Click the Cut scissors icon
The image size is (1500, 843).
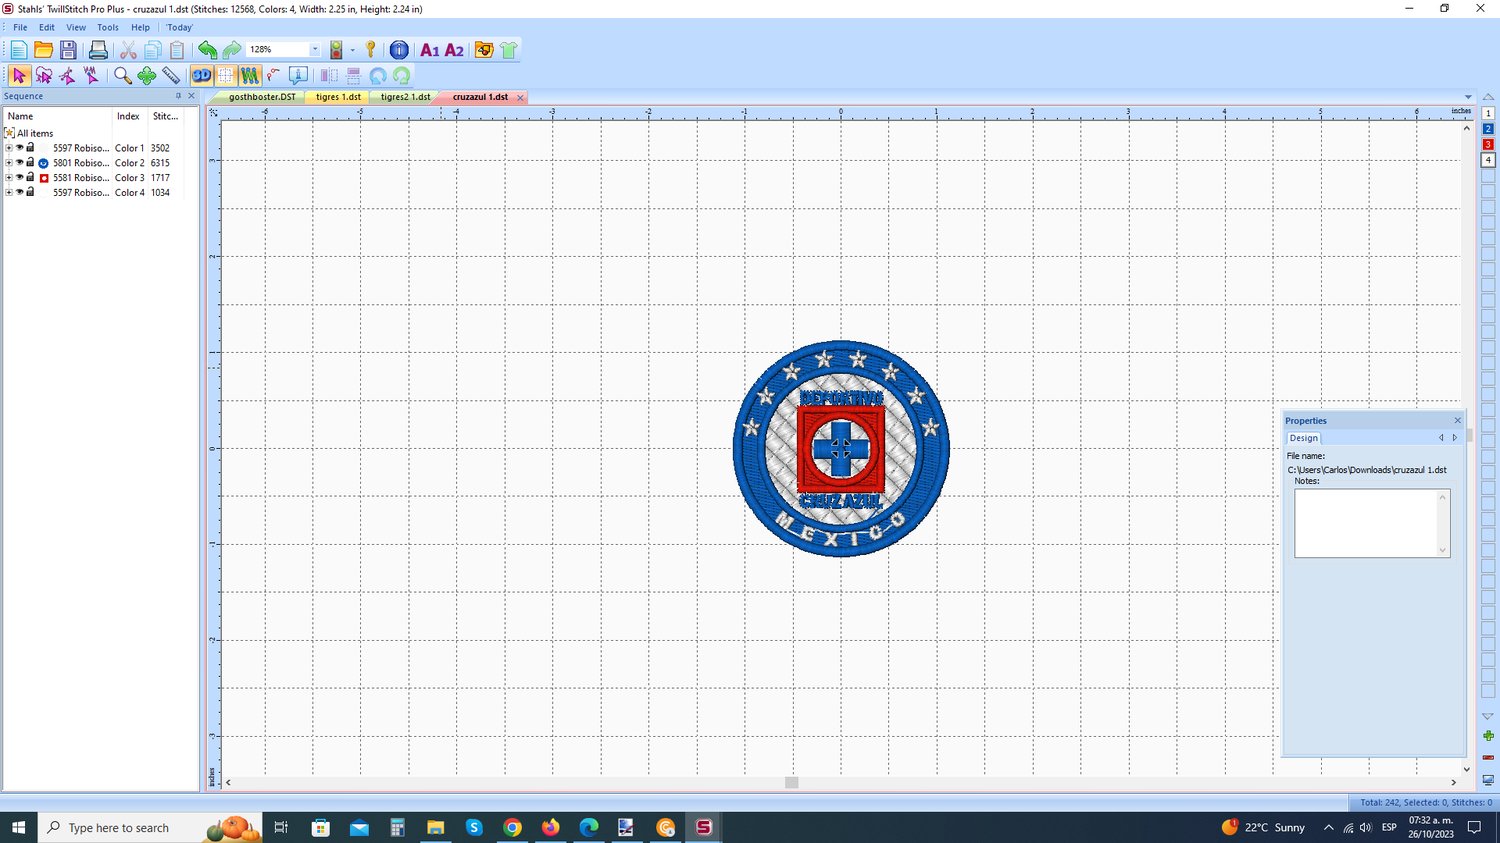click(x=128, y=50)
